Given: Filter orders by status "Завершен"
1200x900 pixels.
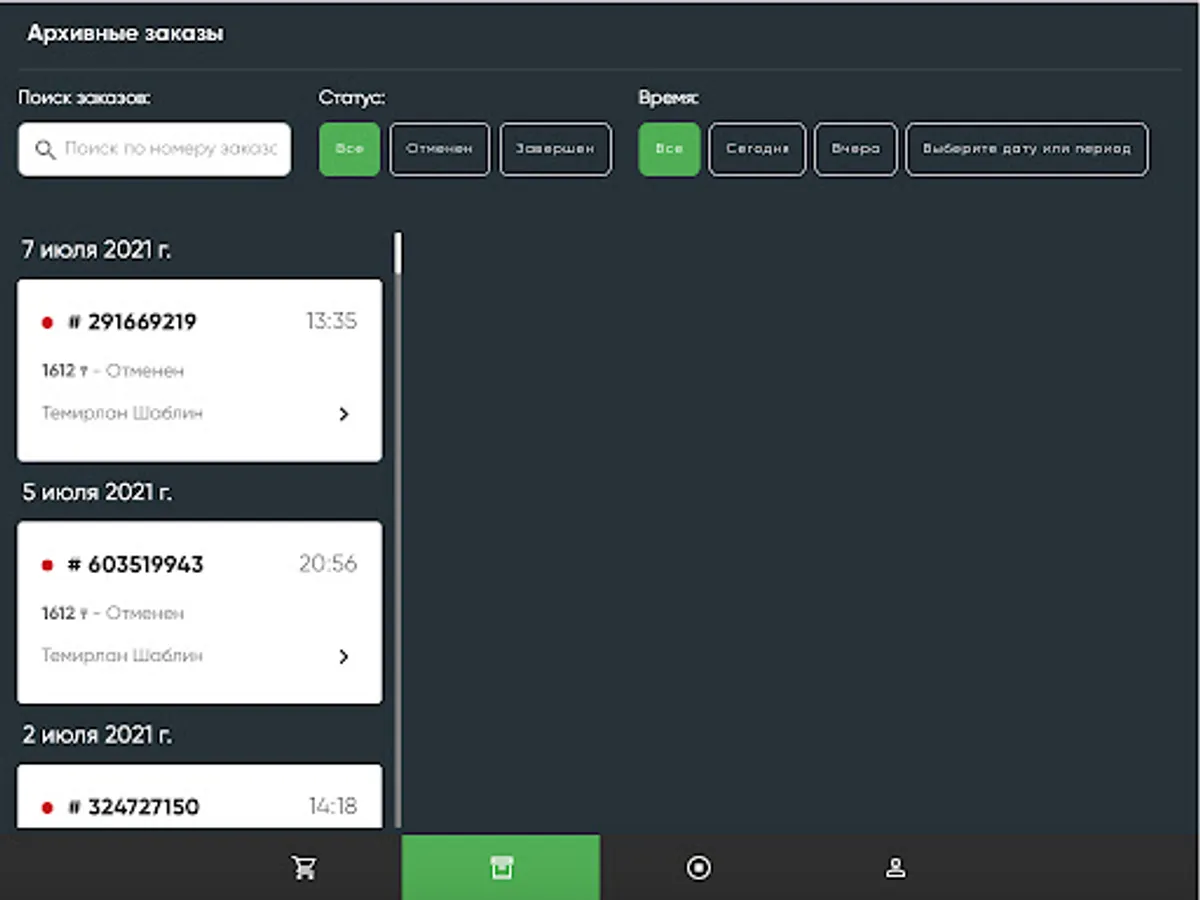Looking at the screenshot, I should click(x=555, y=149).
